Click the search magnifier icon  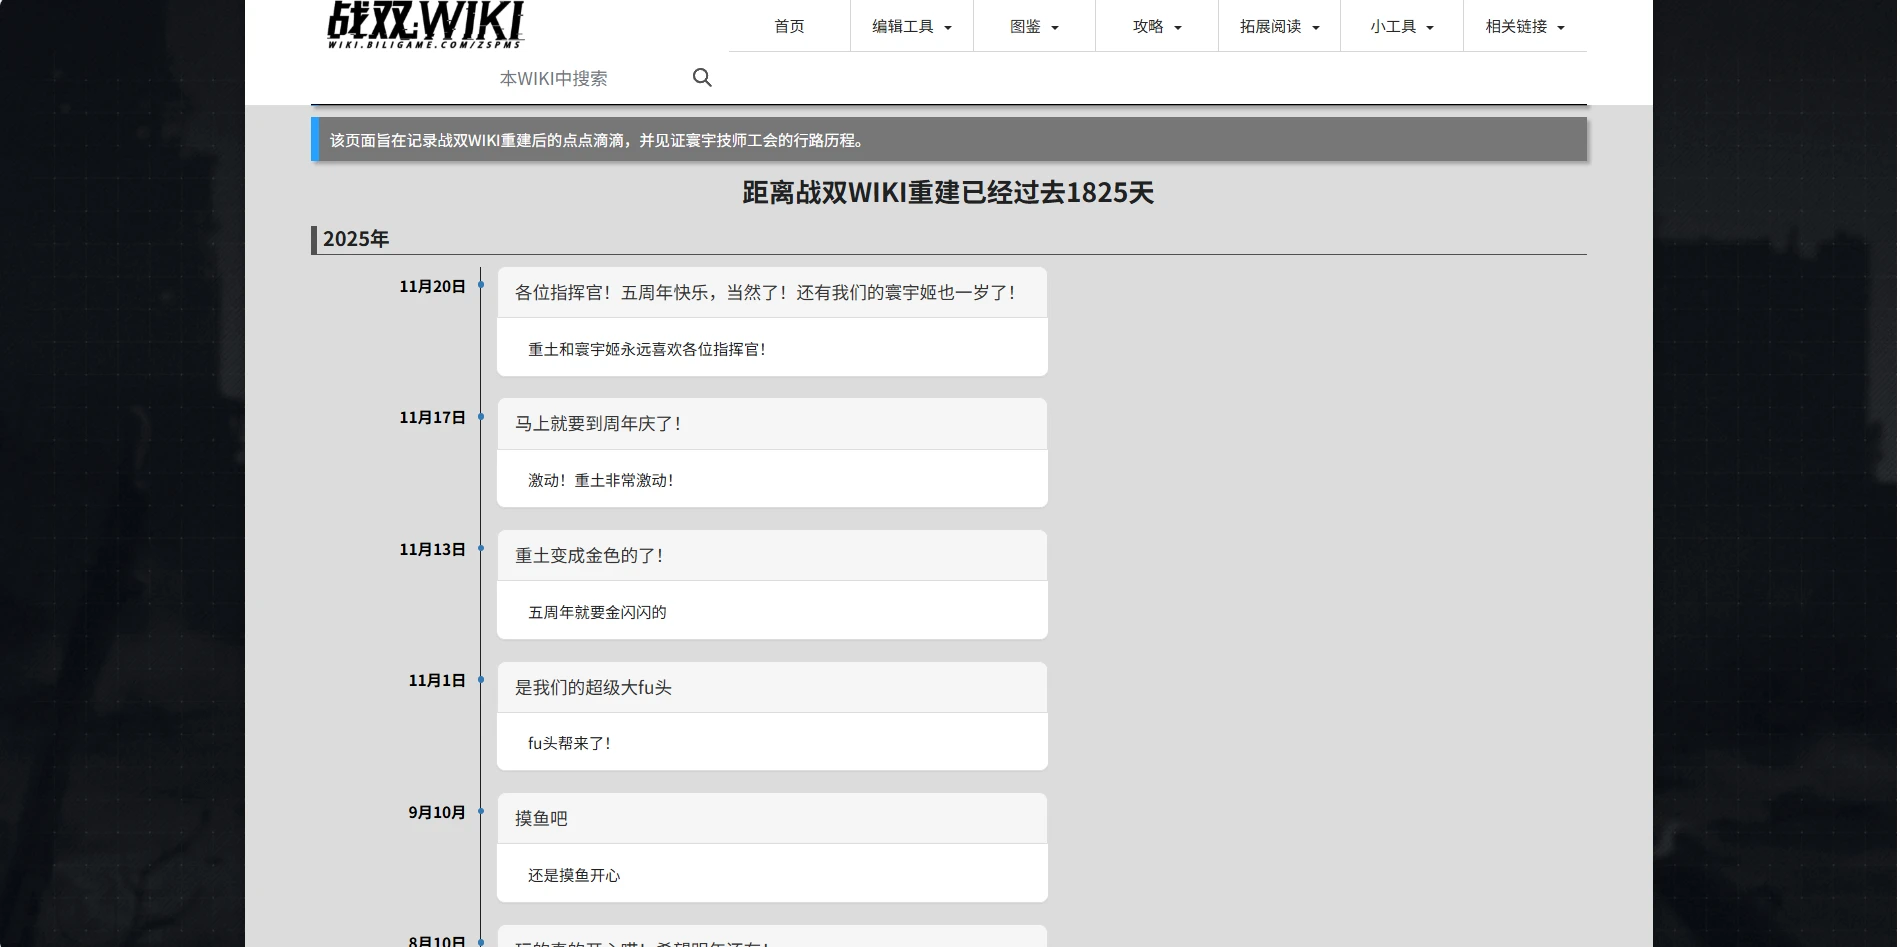click(702, 78)
